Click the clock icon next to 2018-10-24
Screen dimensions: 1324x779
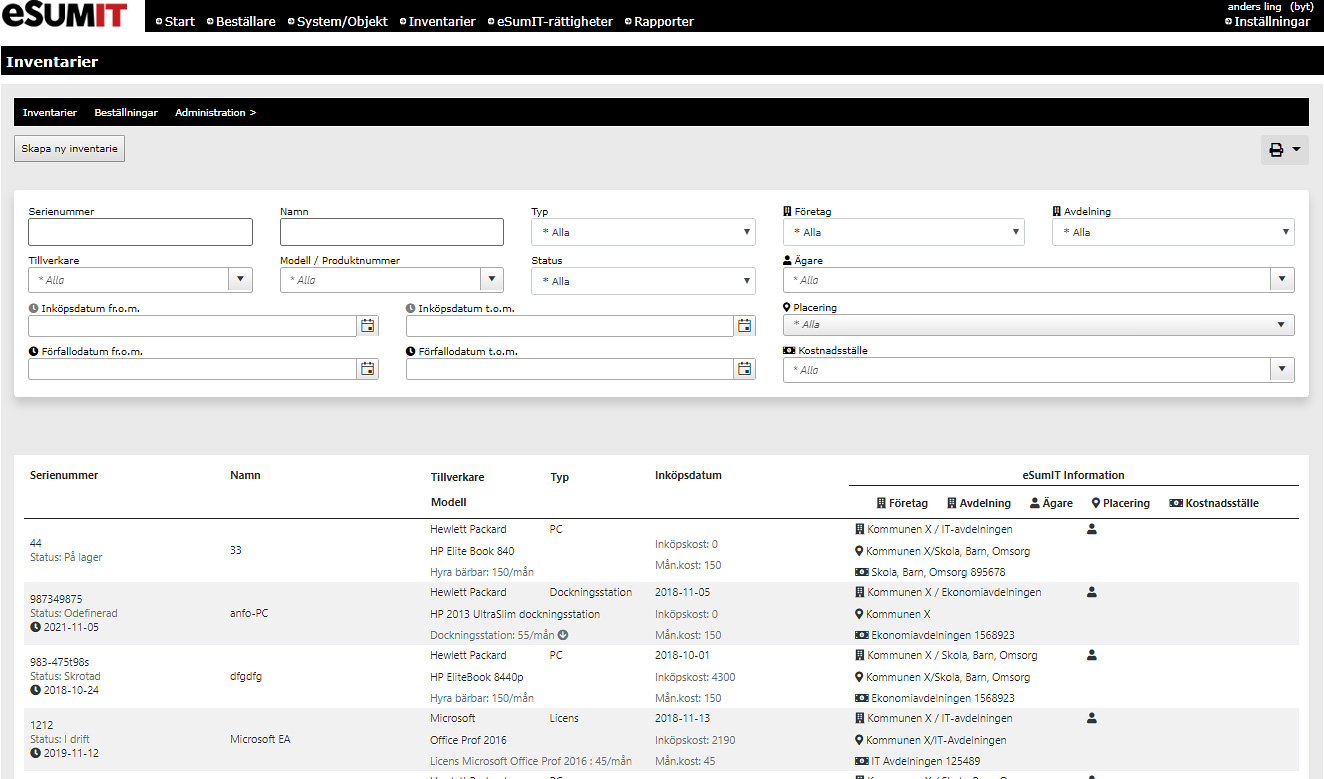35,690
